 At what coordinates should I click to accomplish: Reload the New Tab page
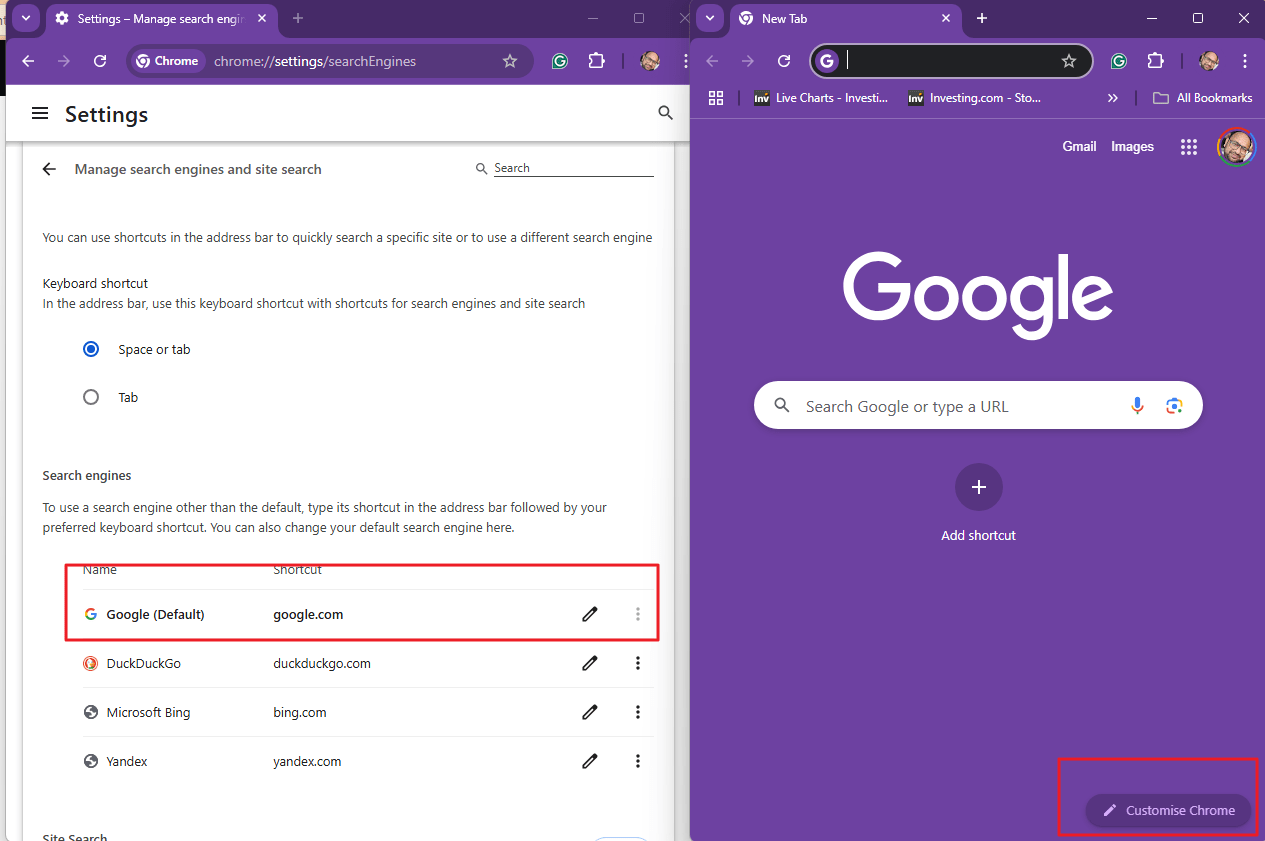click(x=784, y=61)
